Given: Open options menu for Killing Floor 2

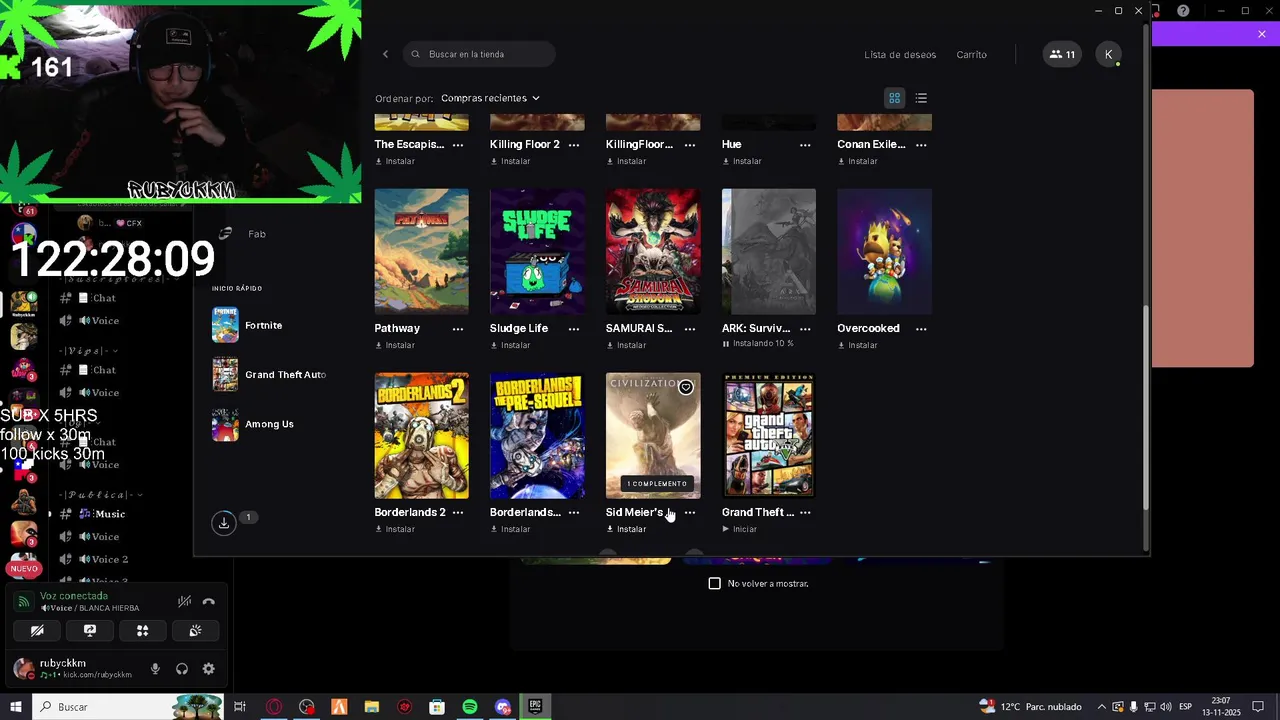Looking at the screenshot, I should click(x=574, y=144).
